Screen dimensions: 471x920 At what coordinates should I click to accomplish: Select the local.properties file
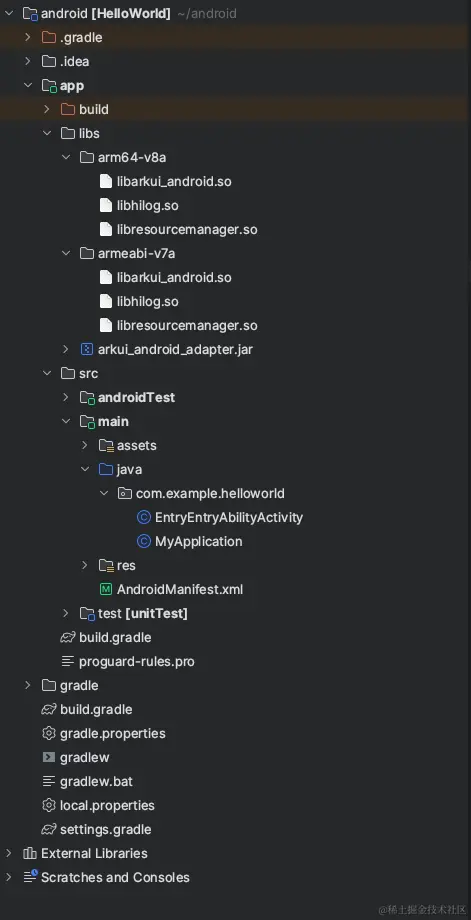point(99,806)
